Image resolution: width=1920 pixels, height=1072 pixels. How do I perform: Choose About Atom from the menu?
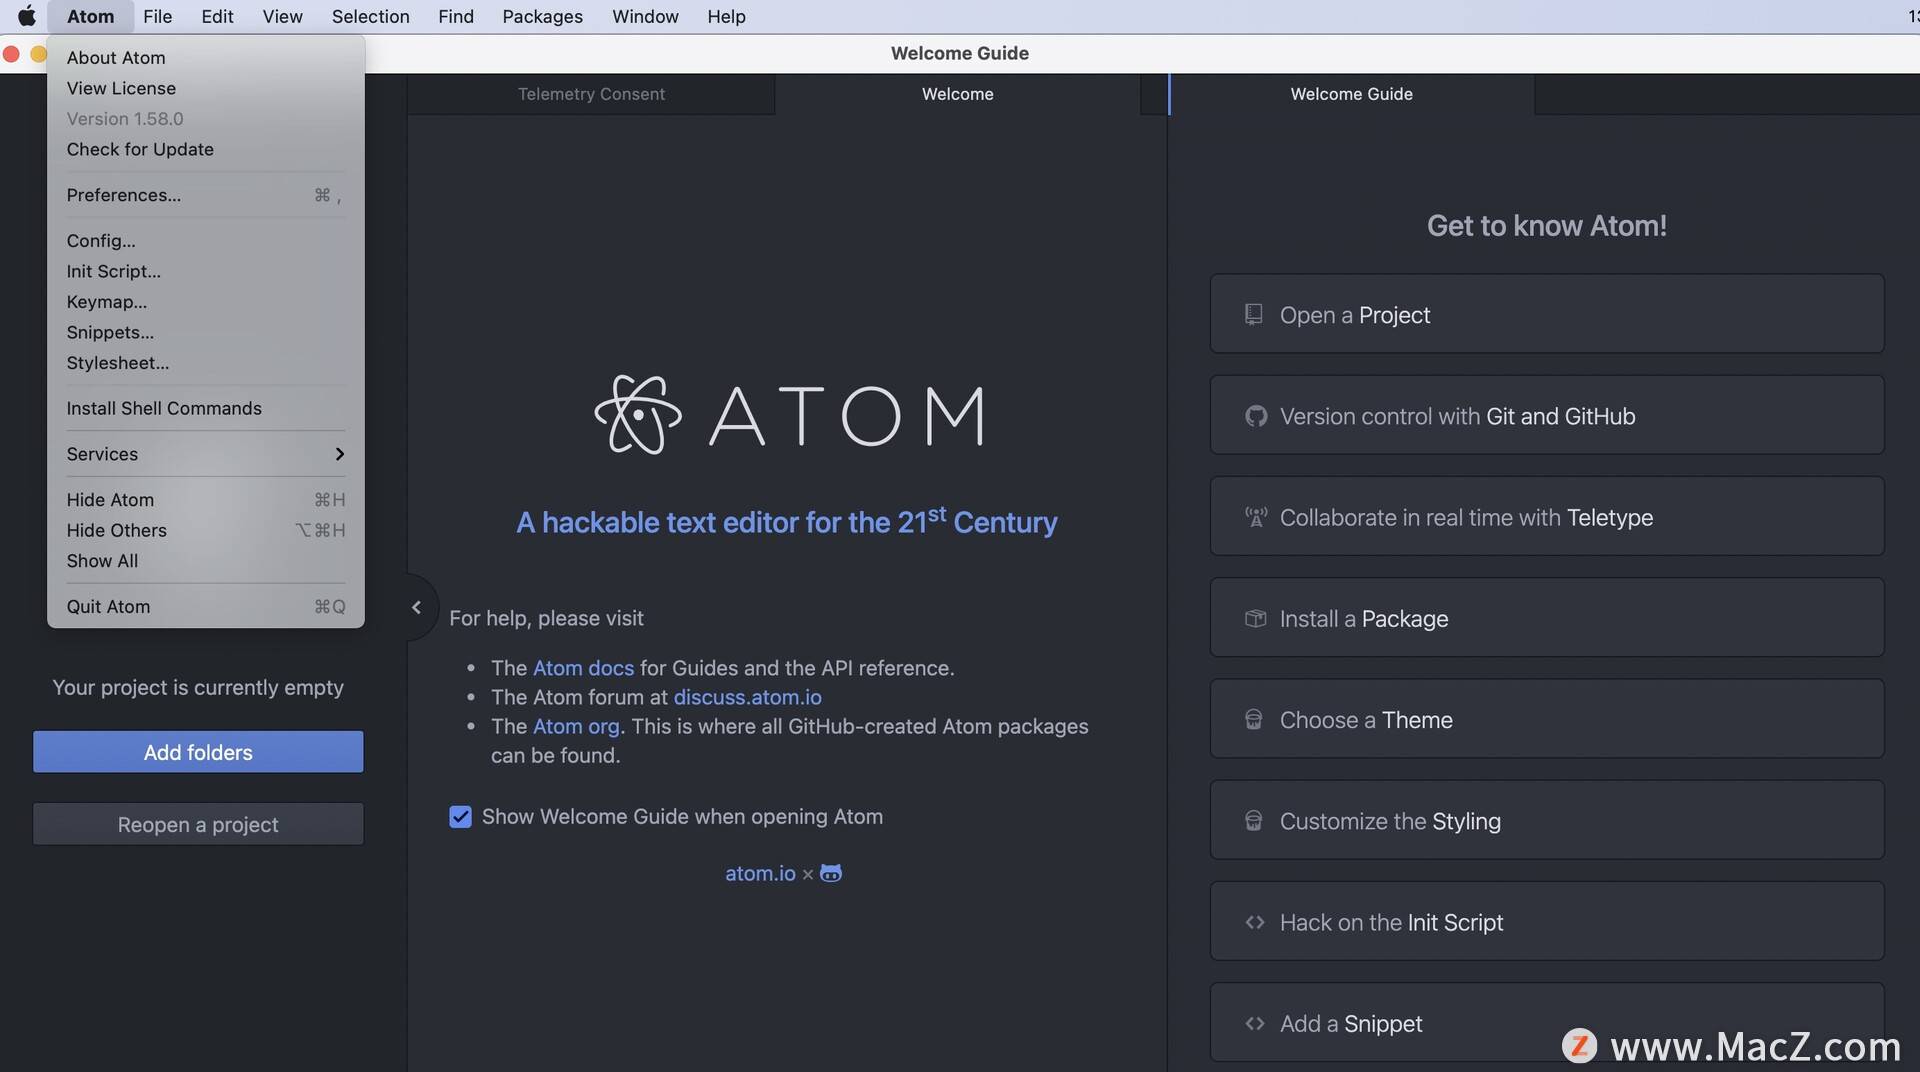(205, 57)
